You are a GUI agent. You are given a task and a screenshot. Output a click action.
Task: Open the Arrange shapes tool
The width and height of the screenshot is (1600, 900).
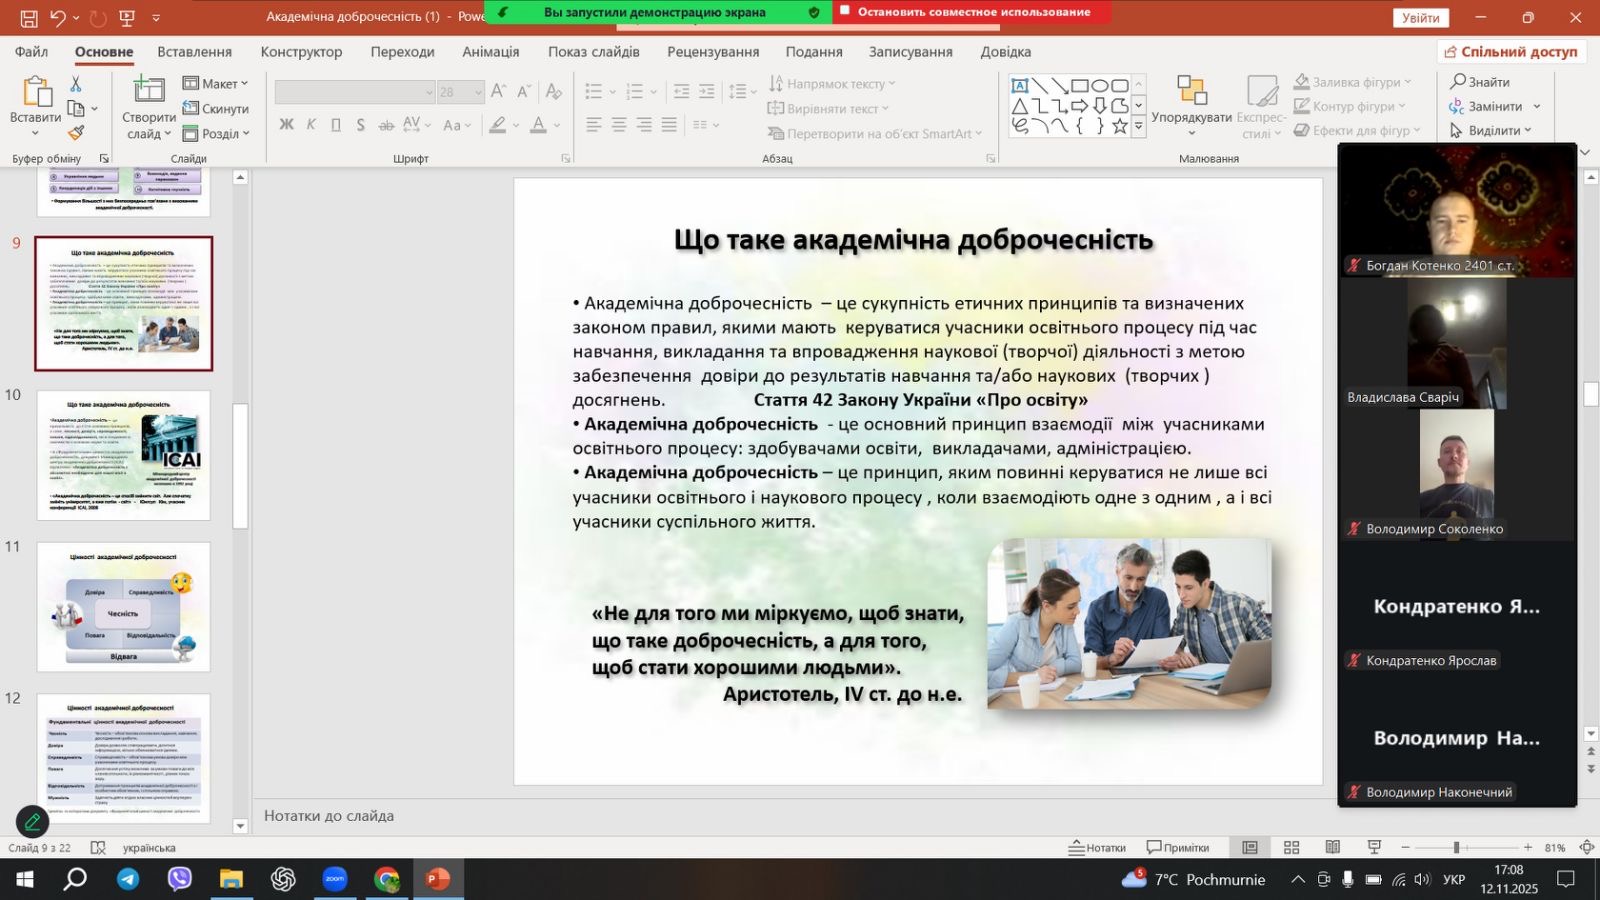[1191, 105]
